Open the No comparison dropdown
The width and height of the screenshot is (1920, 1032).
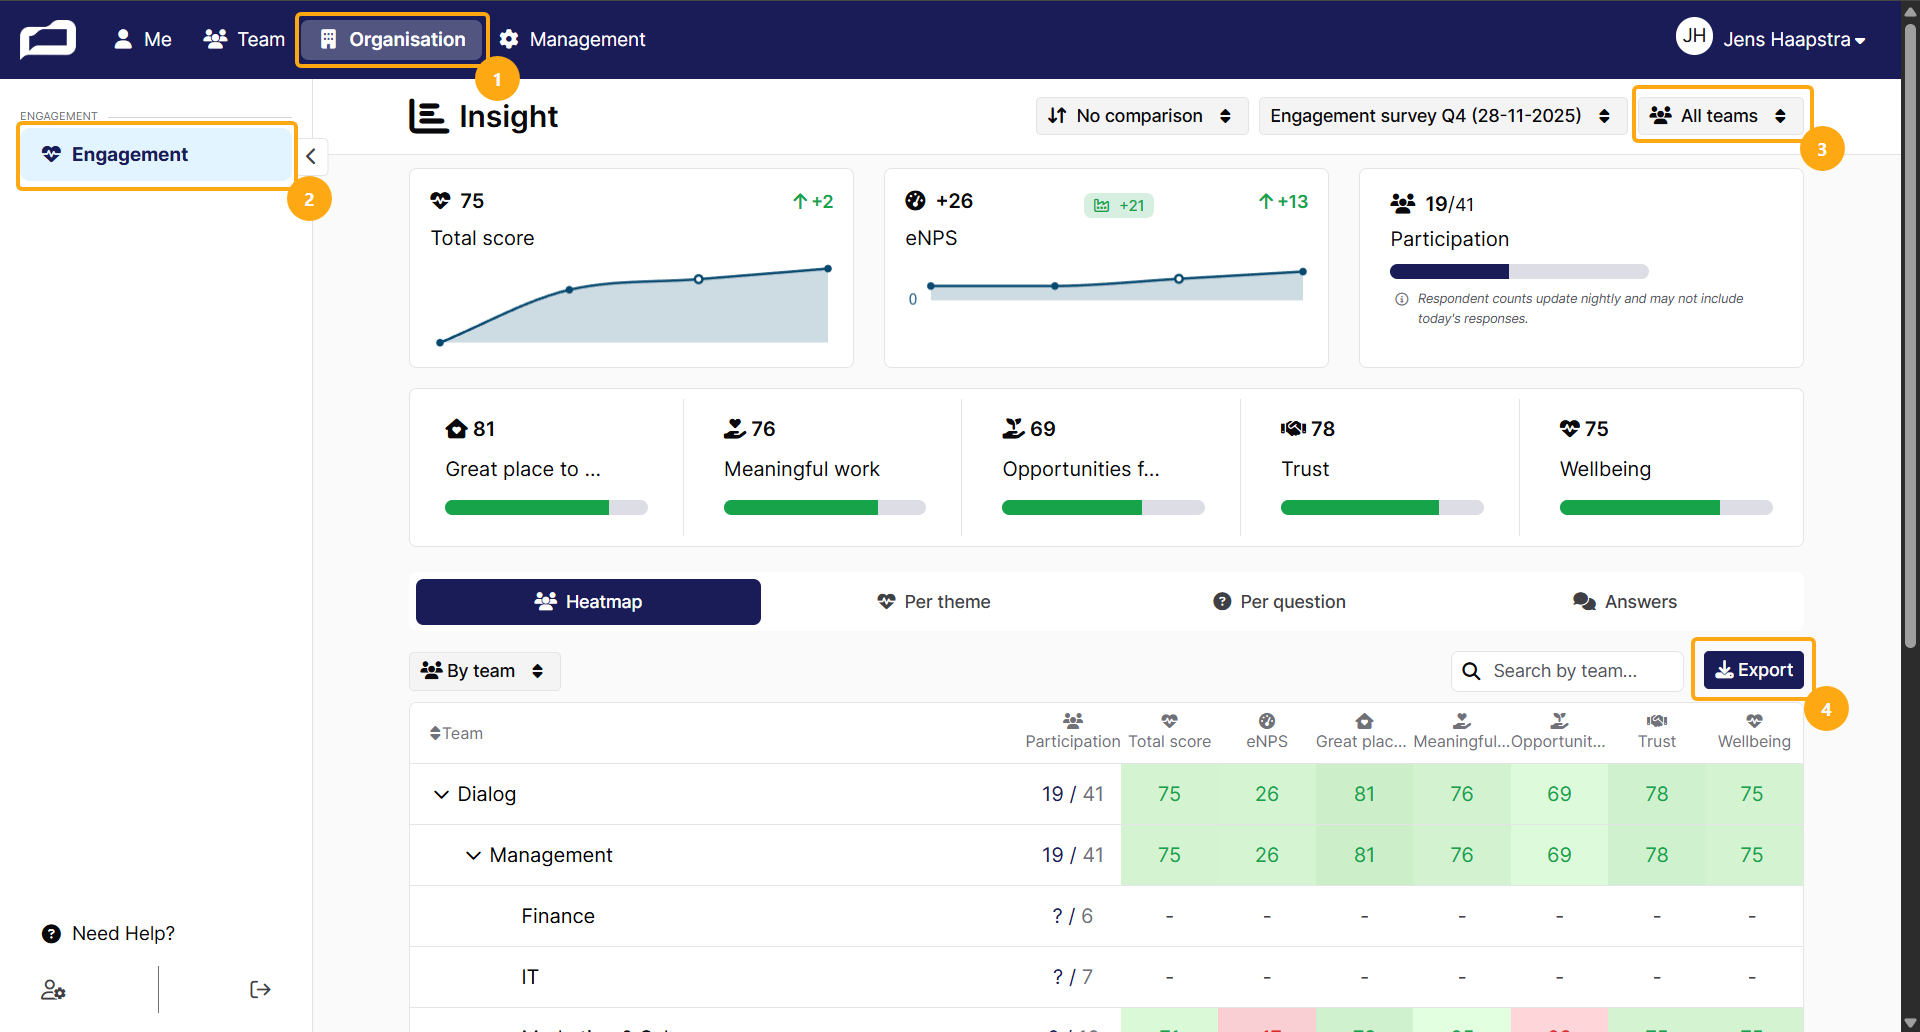(x=1141, y=116)
